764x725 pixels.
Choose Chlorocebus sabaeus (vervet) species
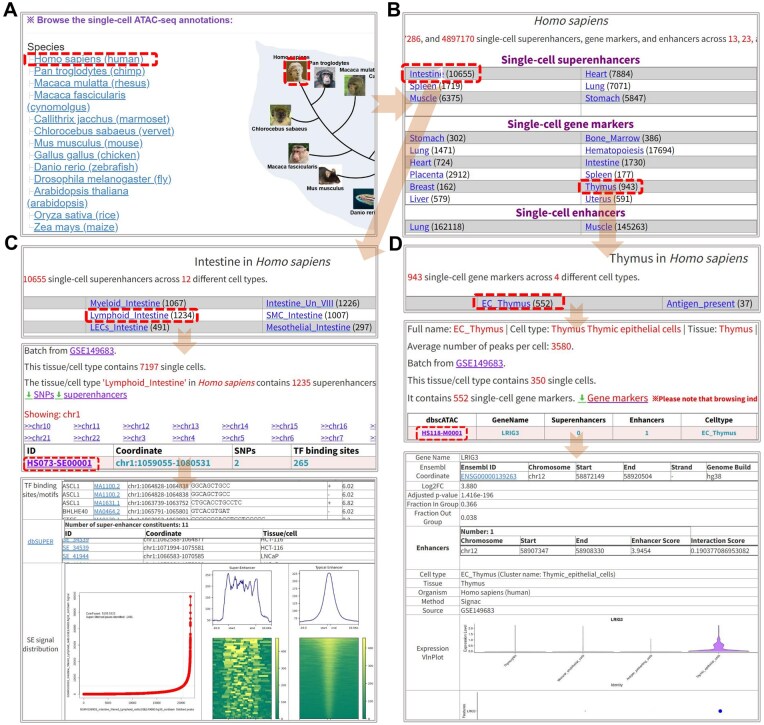tap(104, 131)
